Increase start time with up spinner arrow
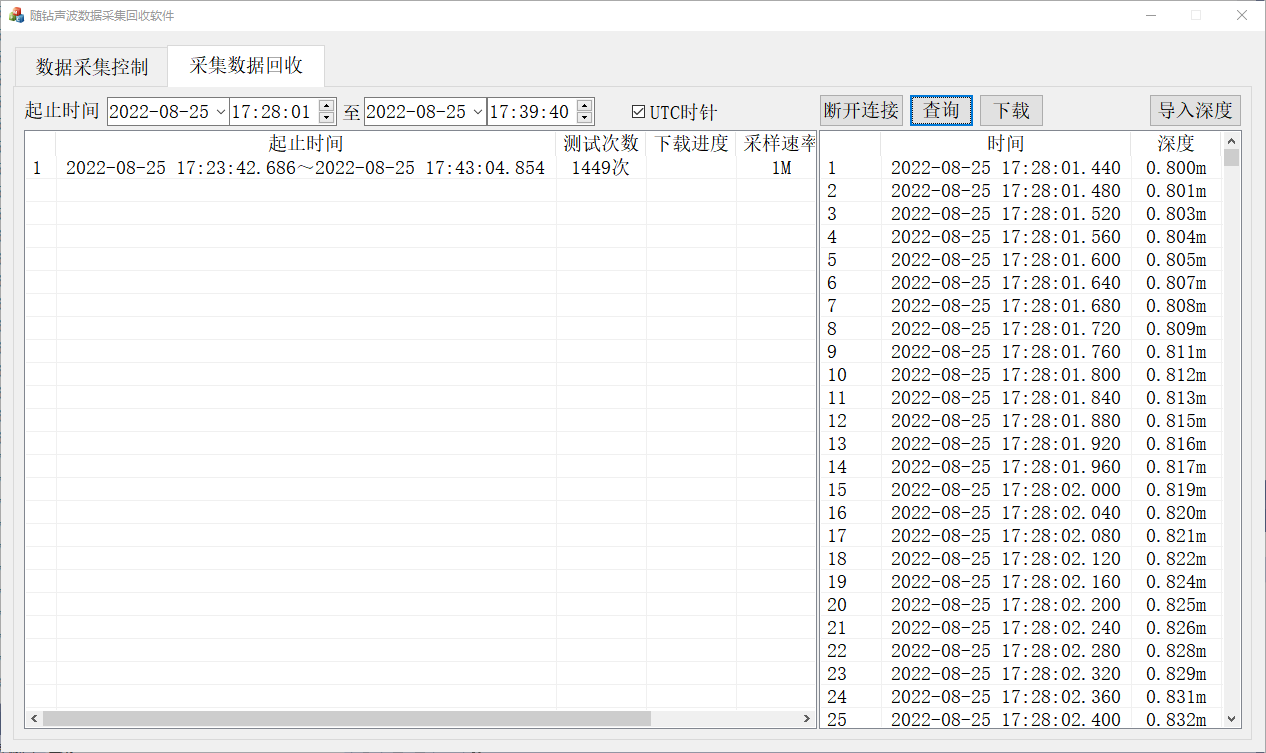1266x753 pixels. coord(326,105)
